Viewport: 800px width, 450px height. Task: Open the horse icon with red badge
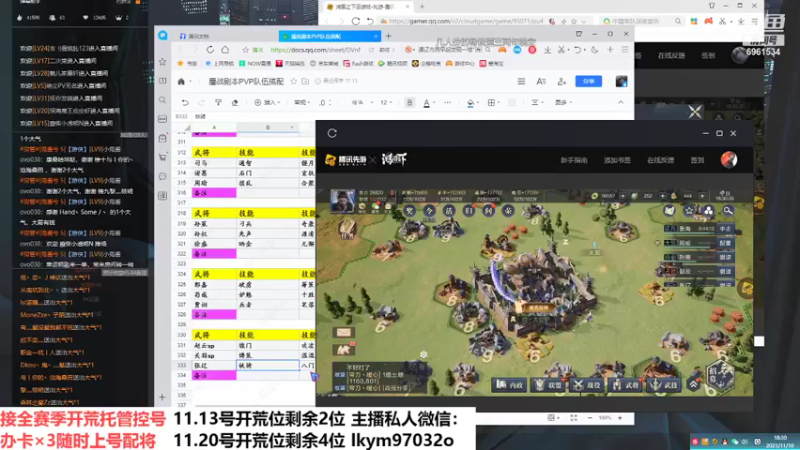(343, 349)
